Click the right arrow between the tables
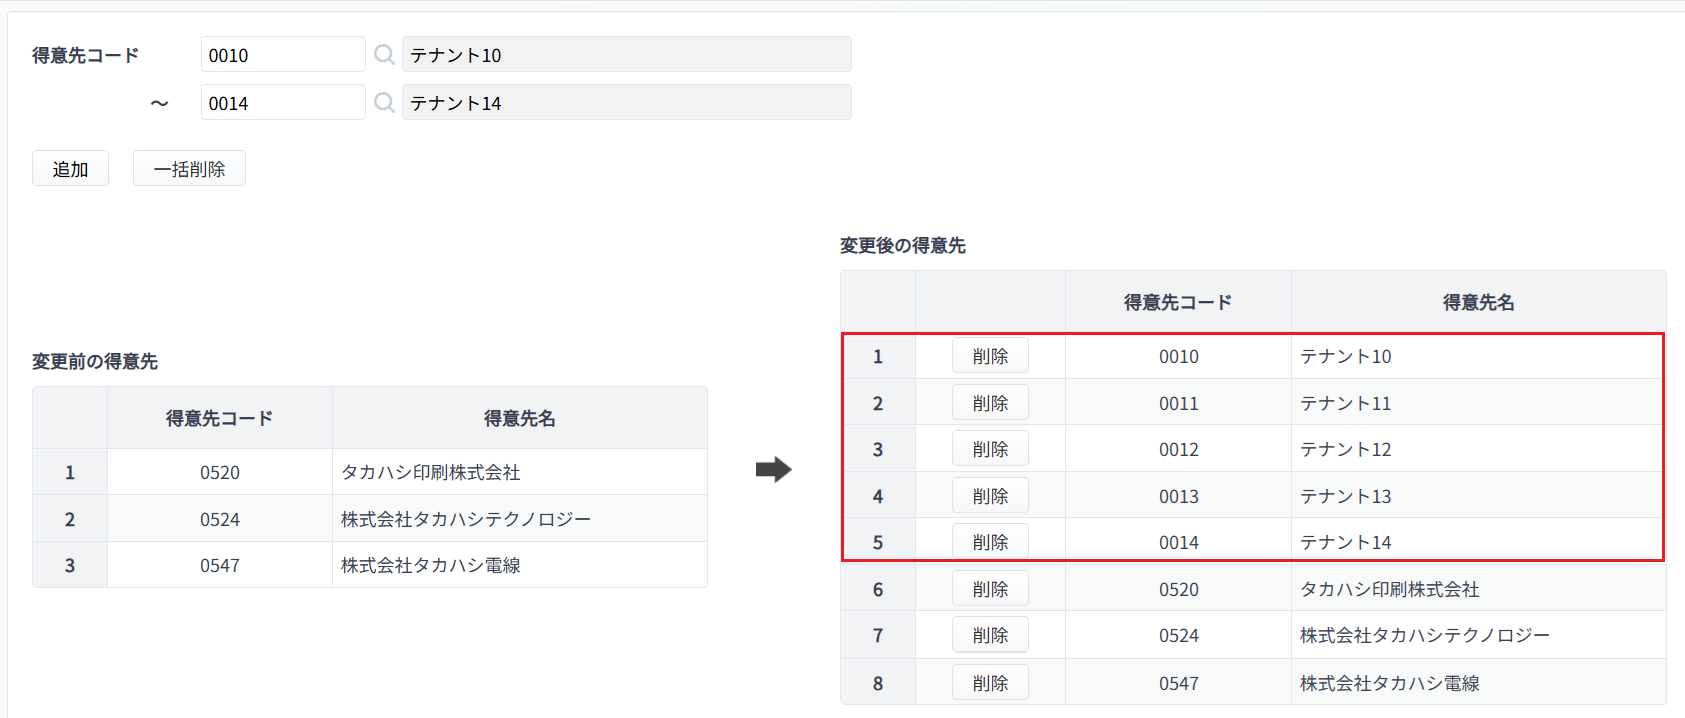This screenshot has height=718, width=1685. tap(774, 469)
